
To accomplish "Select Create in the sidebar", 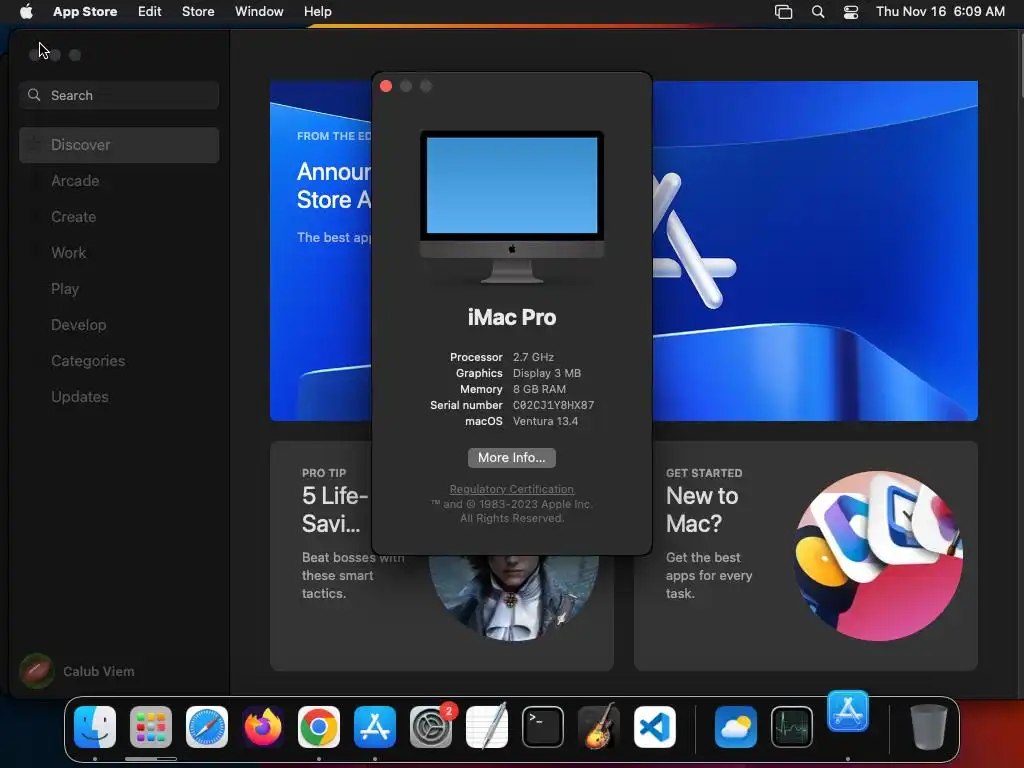I will 119,217.
